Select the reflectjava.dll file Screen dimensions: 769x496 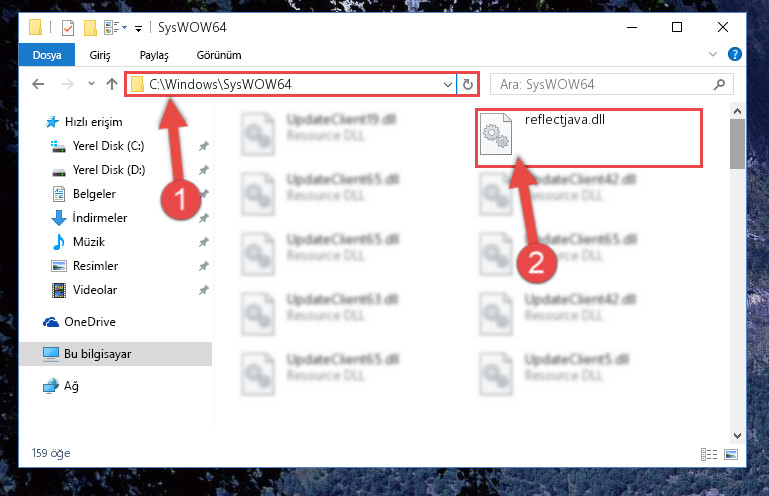click(589, 138)
